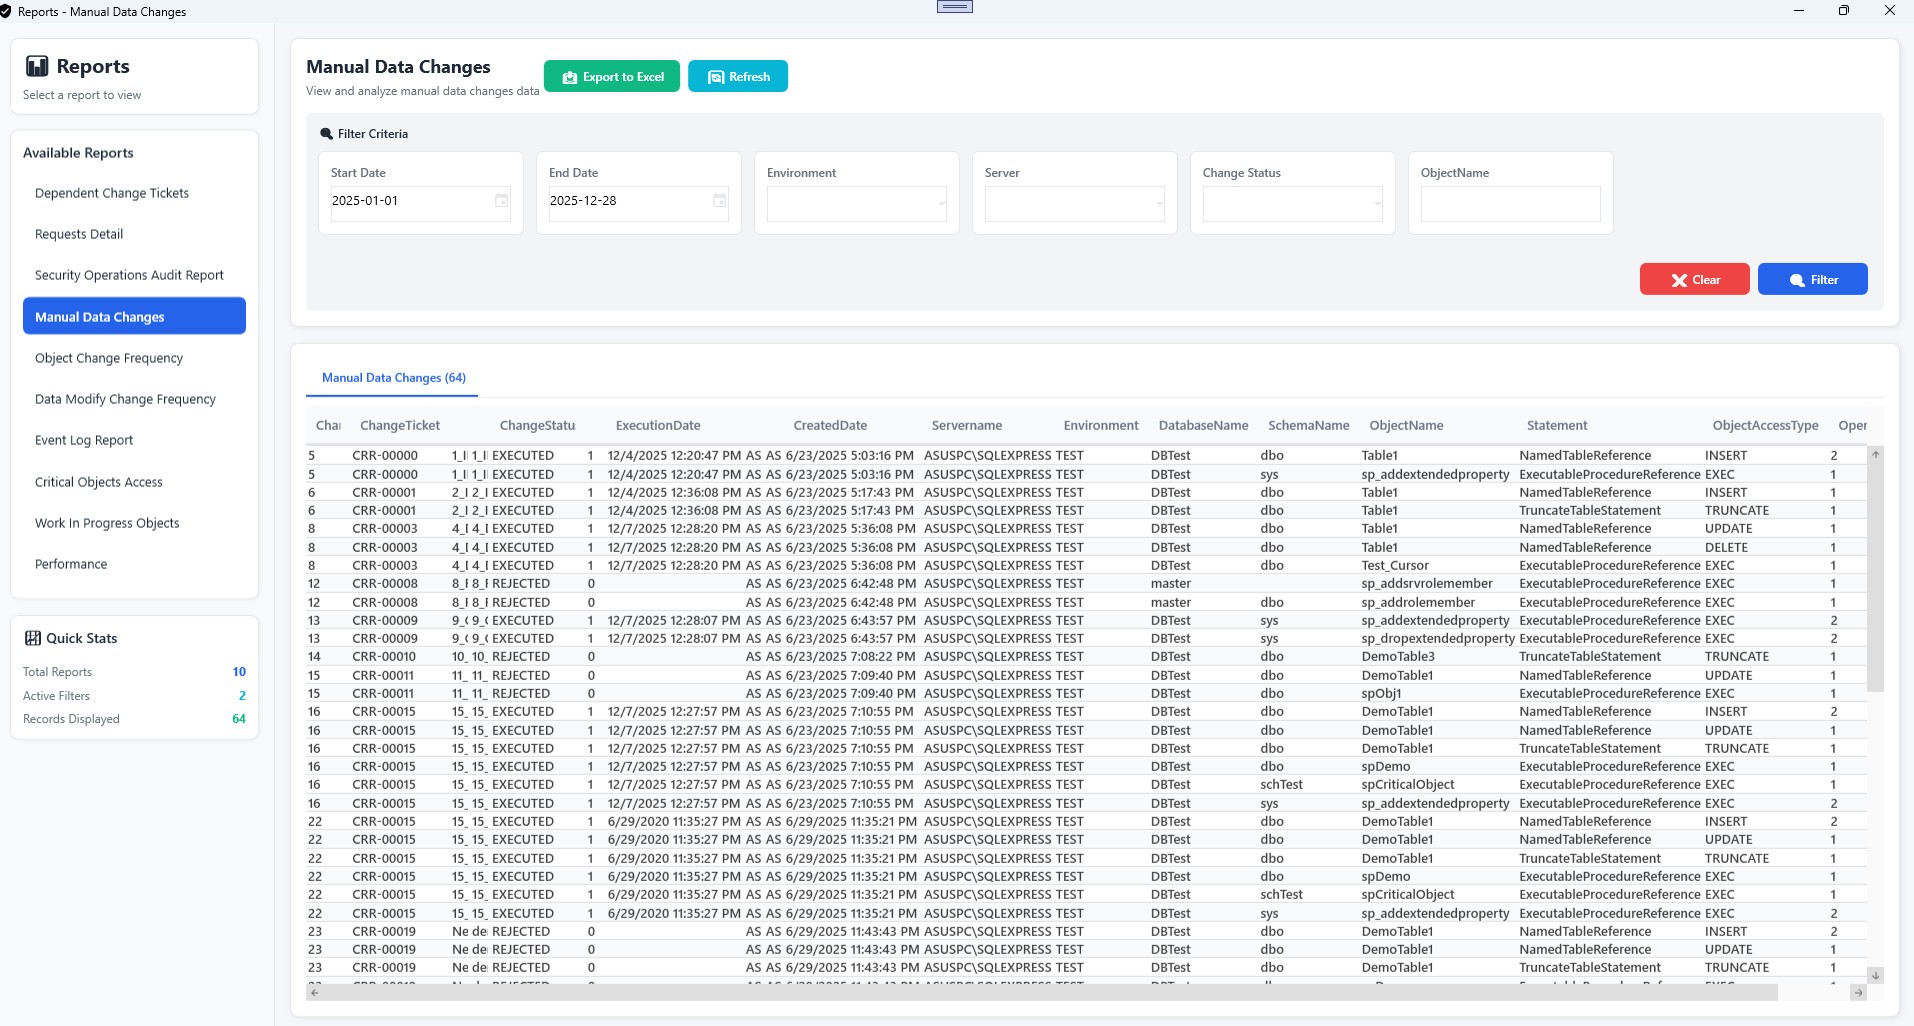This screenshot has height=1026, width=1914.
Task: Open the Security Operations Audit Report
Action: (129, 275)
